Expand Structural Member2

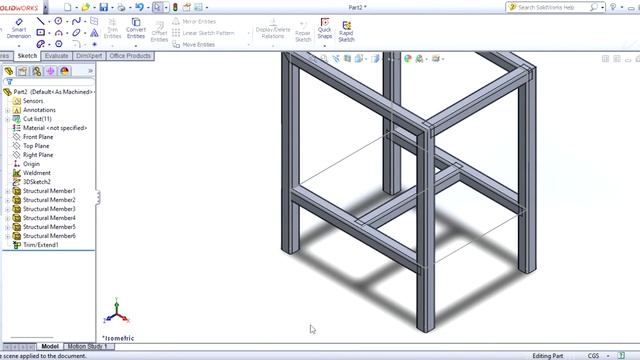(x=7, y=200)
